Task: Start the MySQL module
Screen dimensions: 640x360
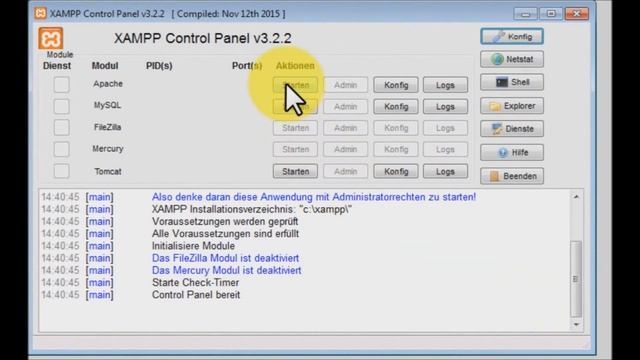Action: coord(296,107)
